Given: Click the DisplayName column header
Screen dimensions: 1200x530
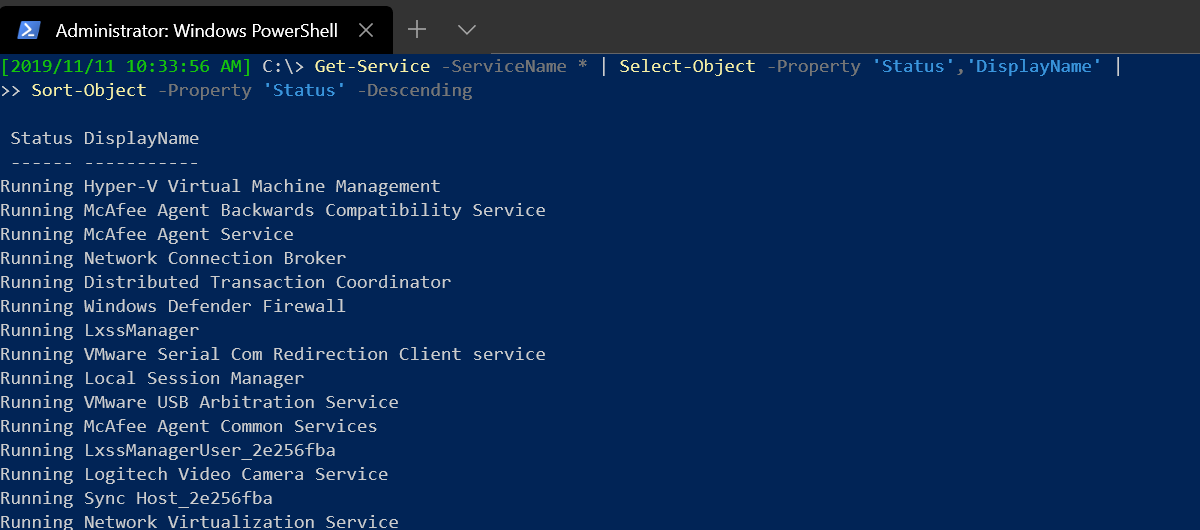Looking at the screenshot, I should click(141, 138).
